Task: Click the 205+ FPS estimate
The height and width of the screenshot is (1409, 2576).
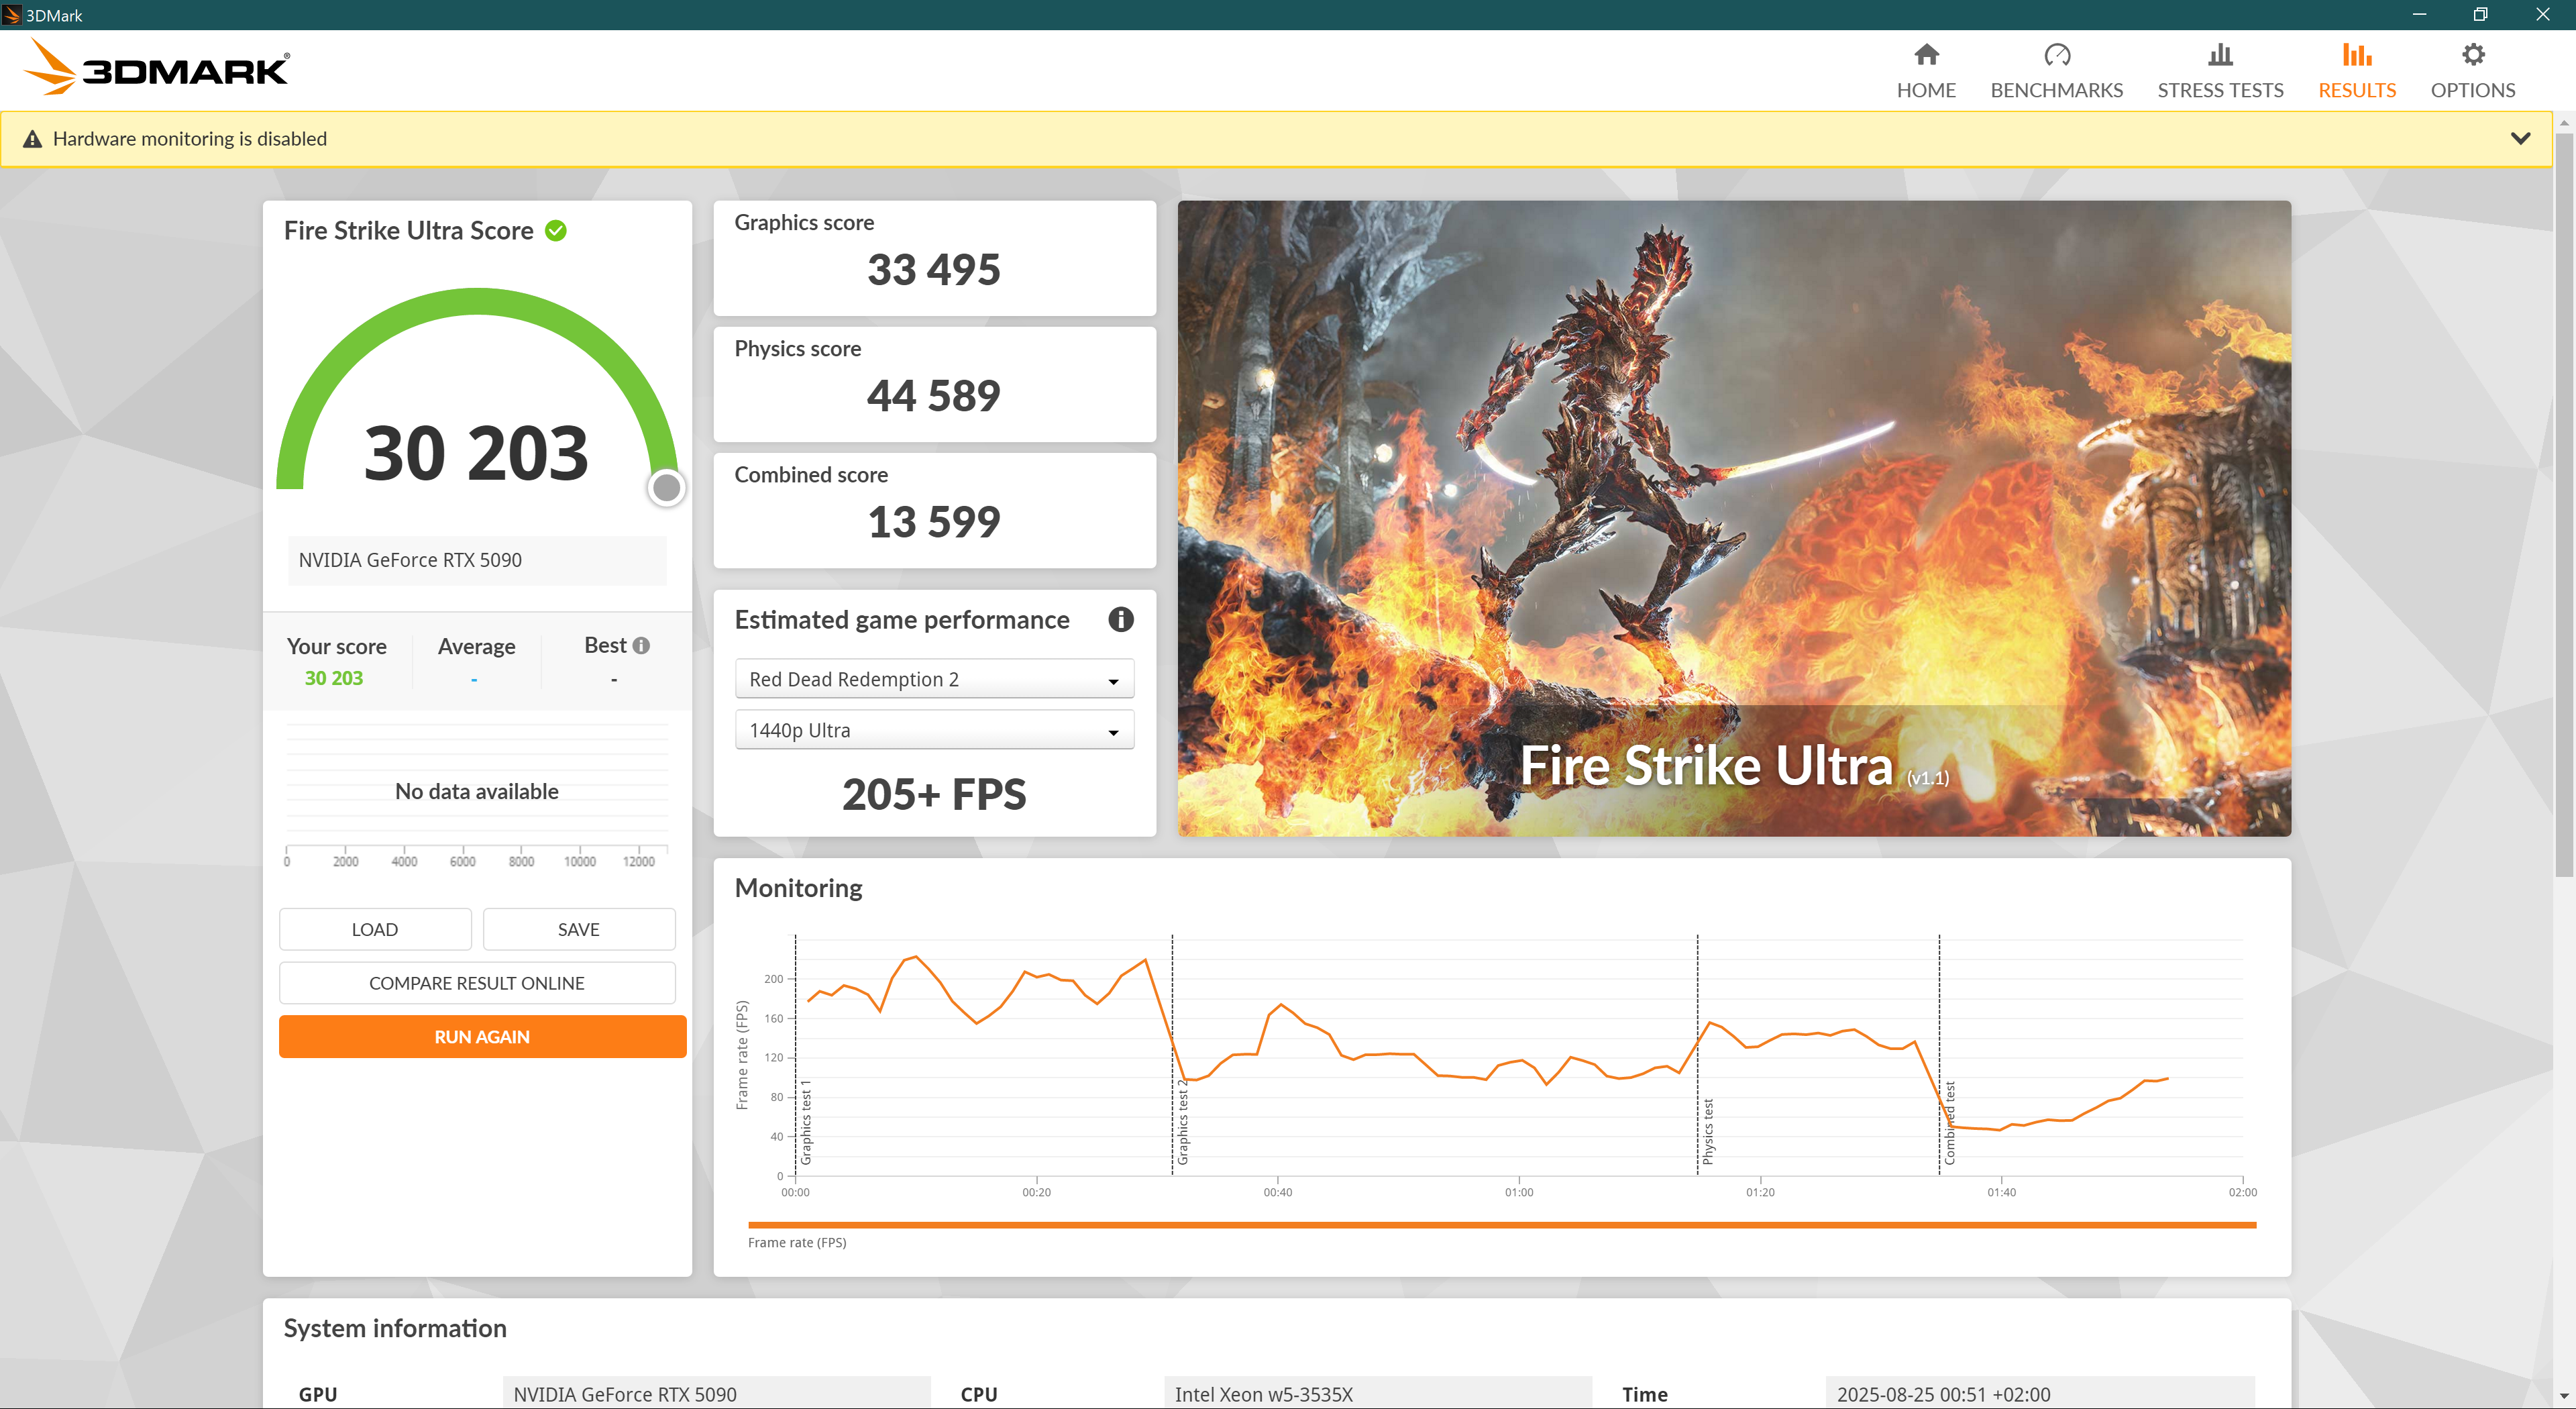Action: click(x=933, y=794)
